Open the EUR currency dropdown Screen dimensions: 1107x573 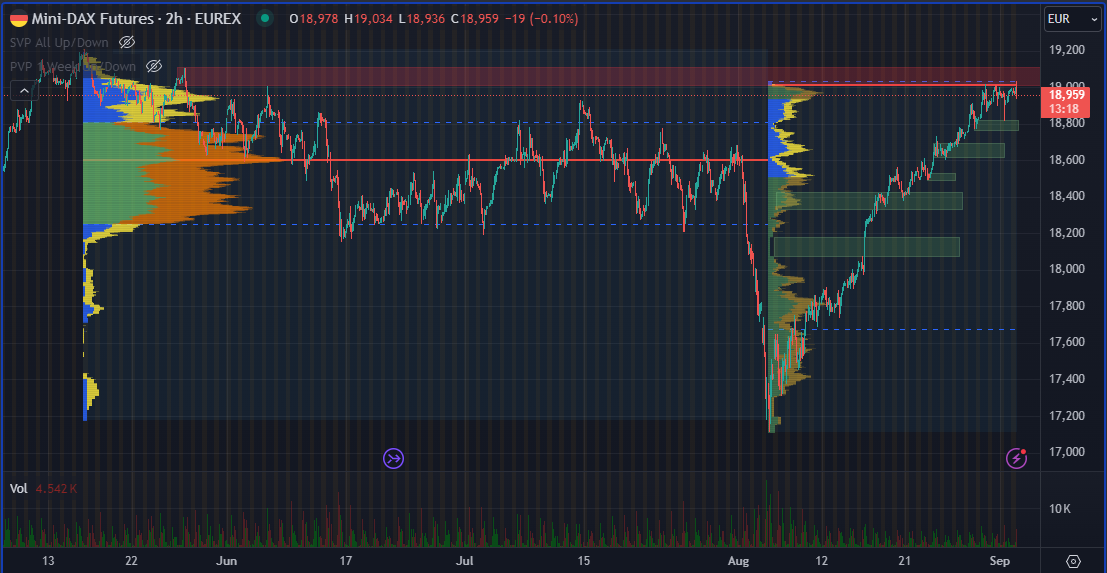point(1071,19)
